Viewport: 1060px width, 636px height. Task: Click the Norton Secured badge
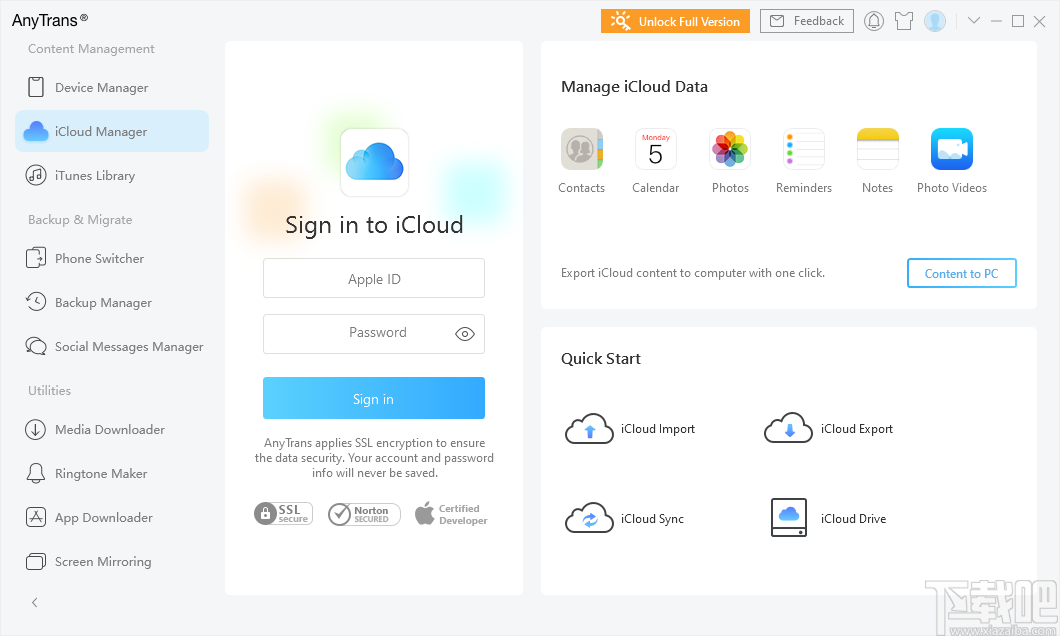point(364,514)
